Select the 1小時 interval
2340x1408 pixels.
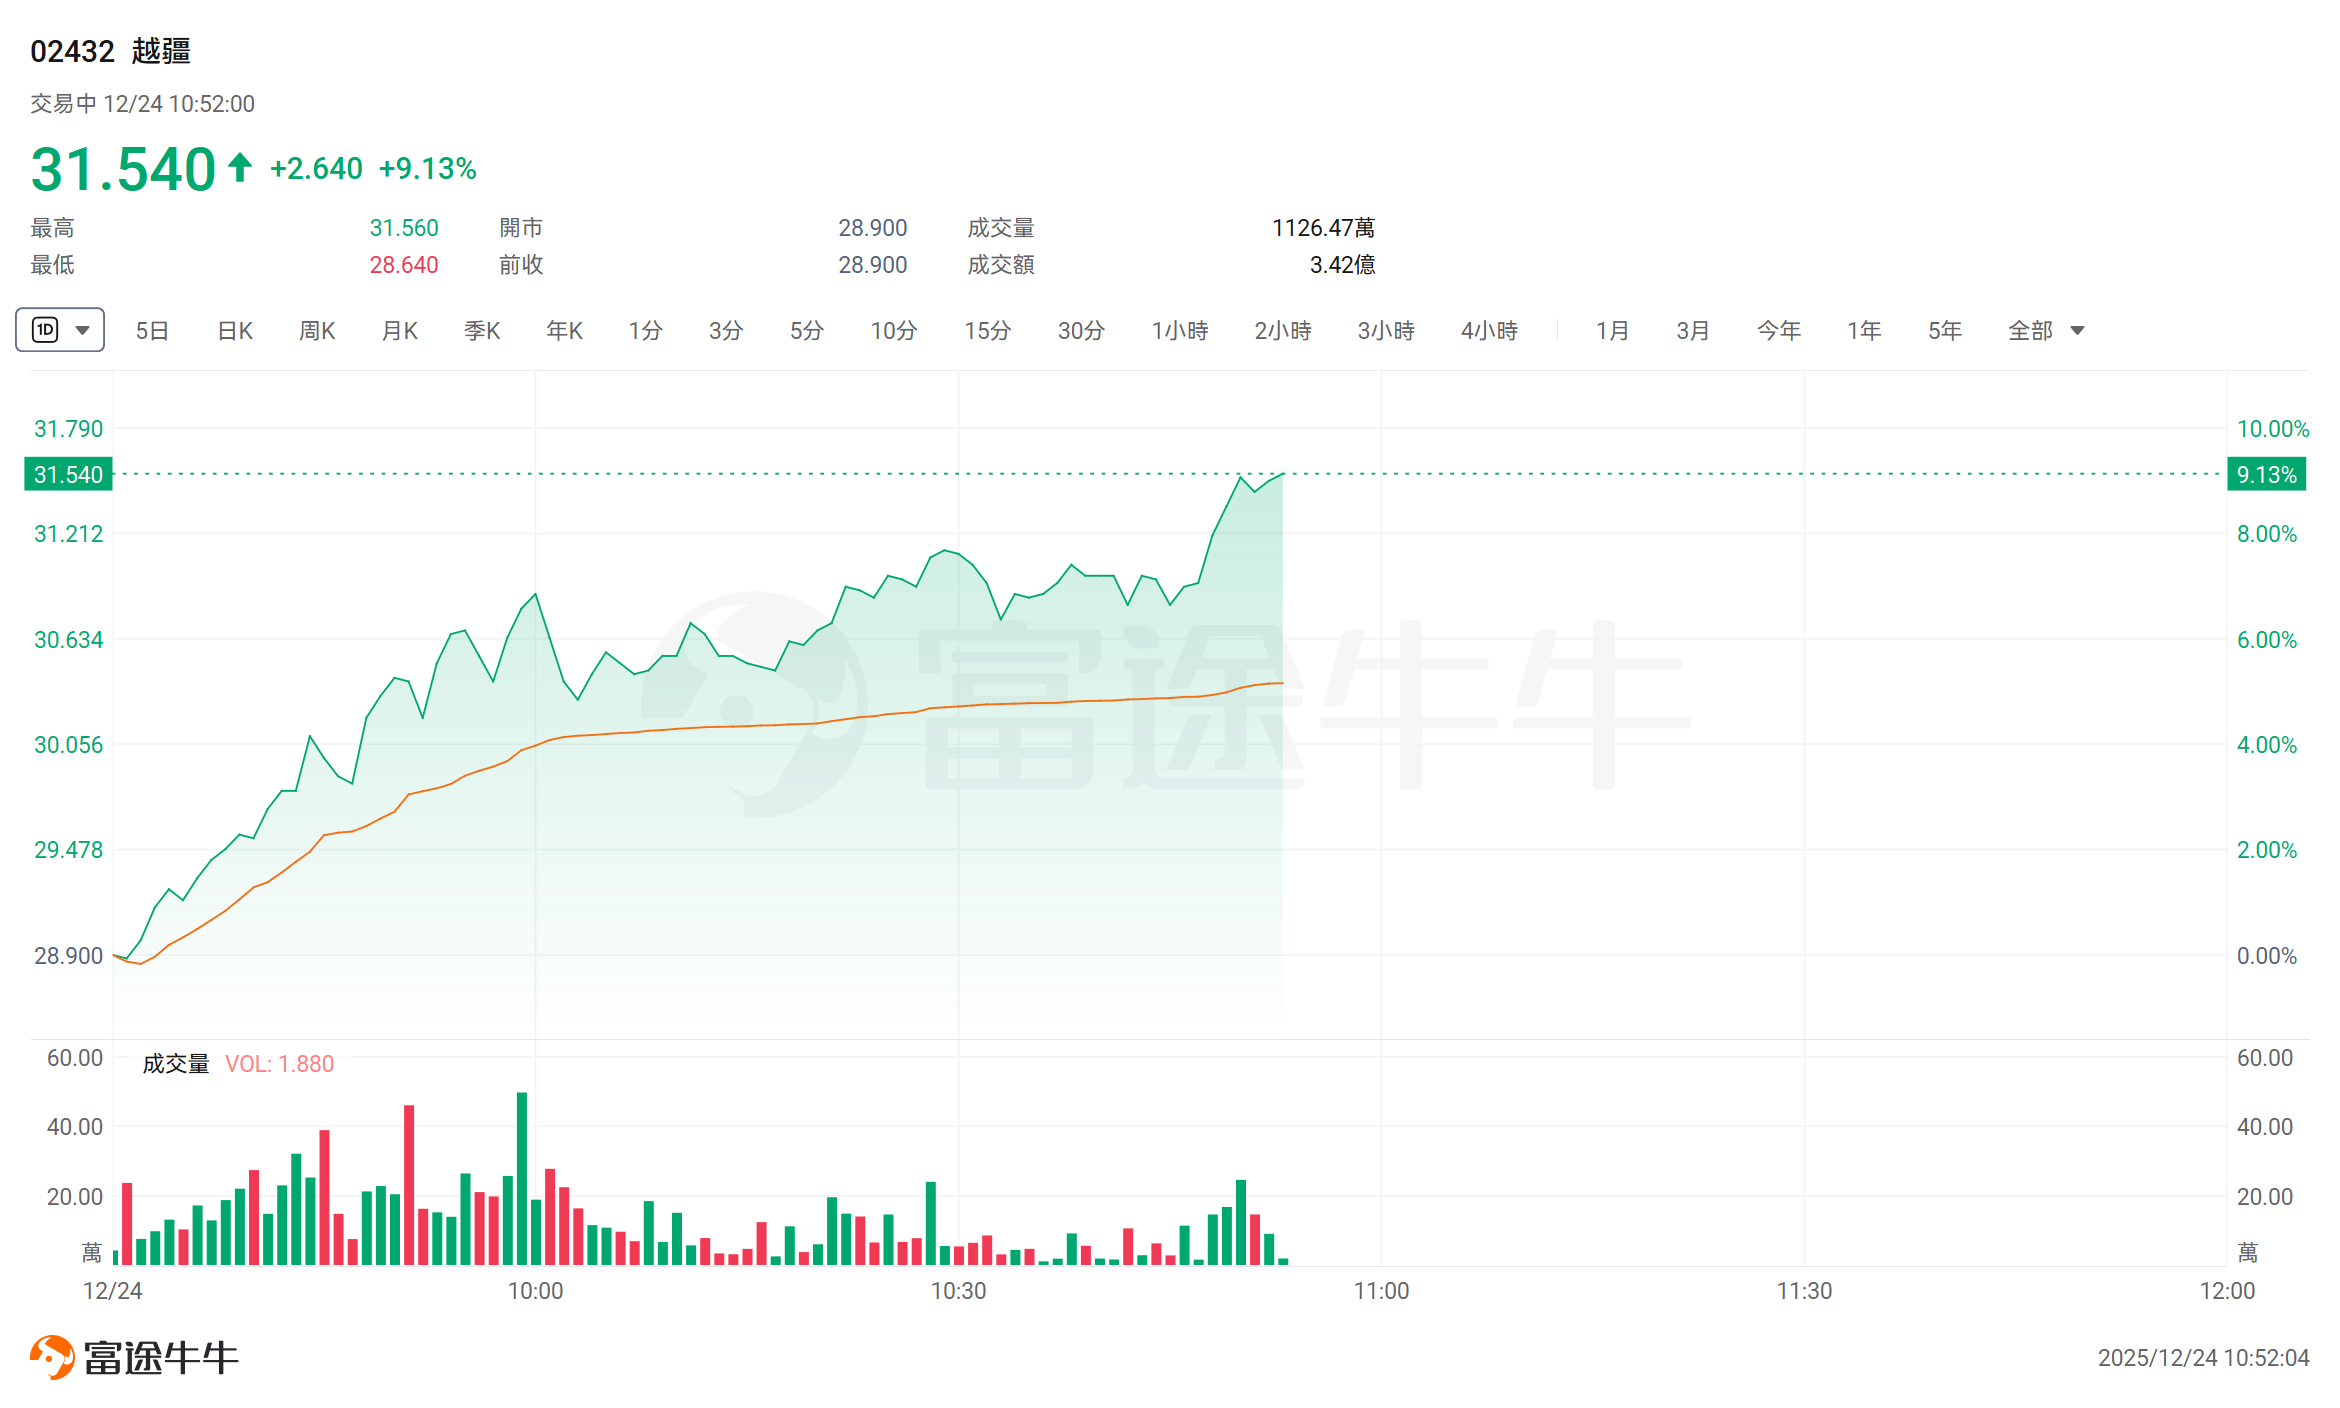pyautogui.click(x=1179, y=331)
